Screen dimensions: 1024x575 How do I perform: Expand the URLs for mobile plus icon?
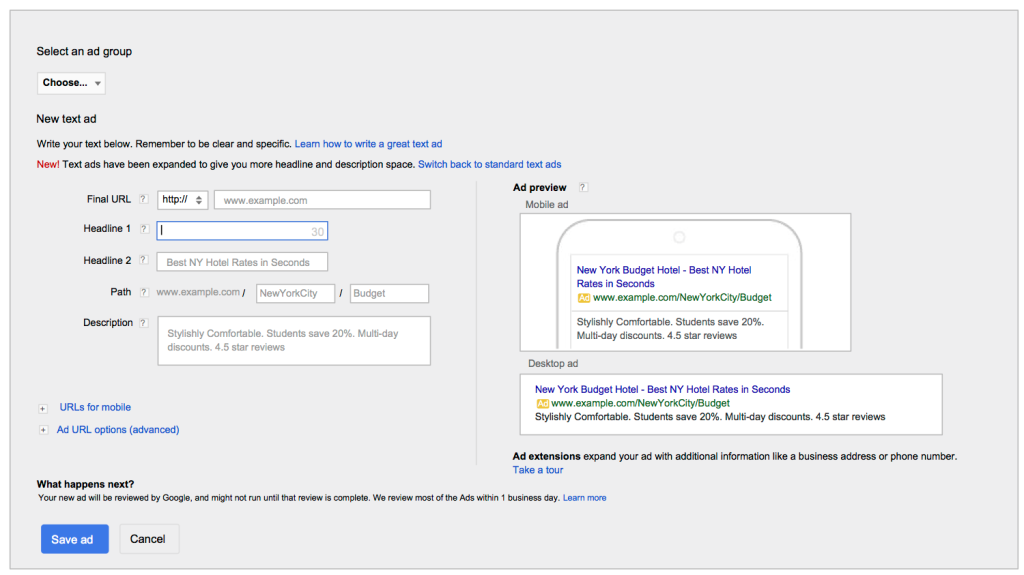point(42,408)
